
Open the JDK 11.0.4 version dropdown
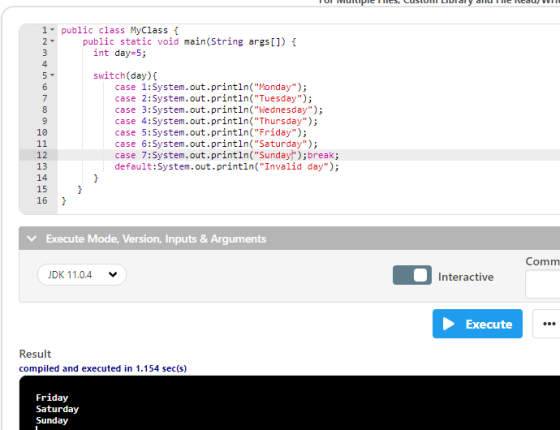point(82,275)
